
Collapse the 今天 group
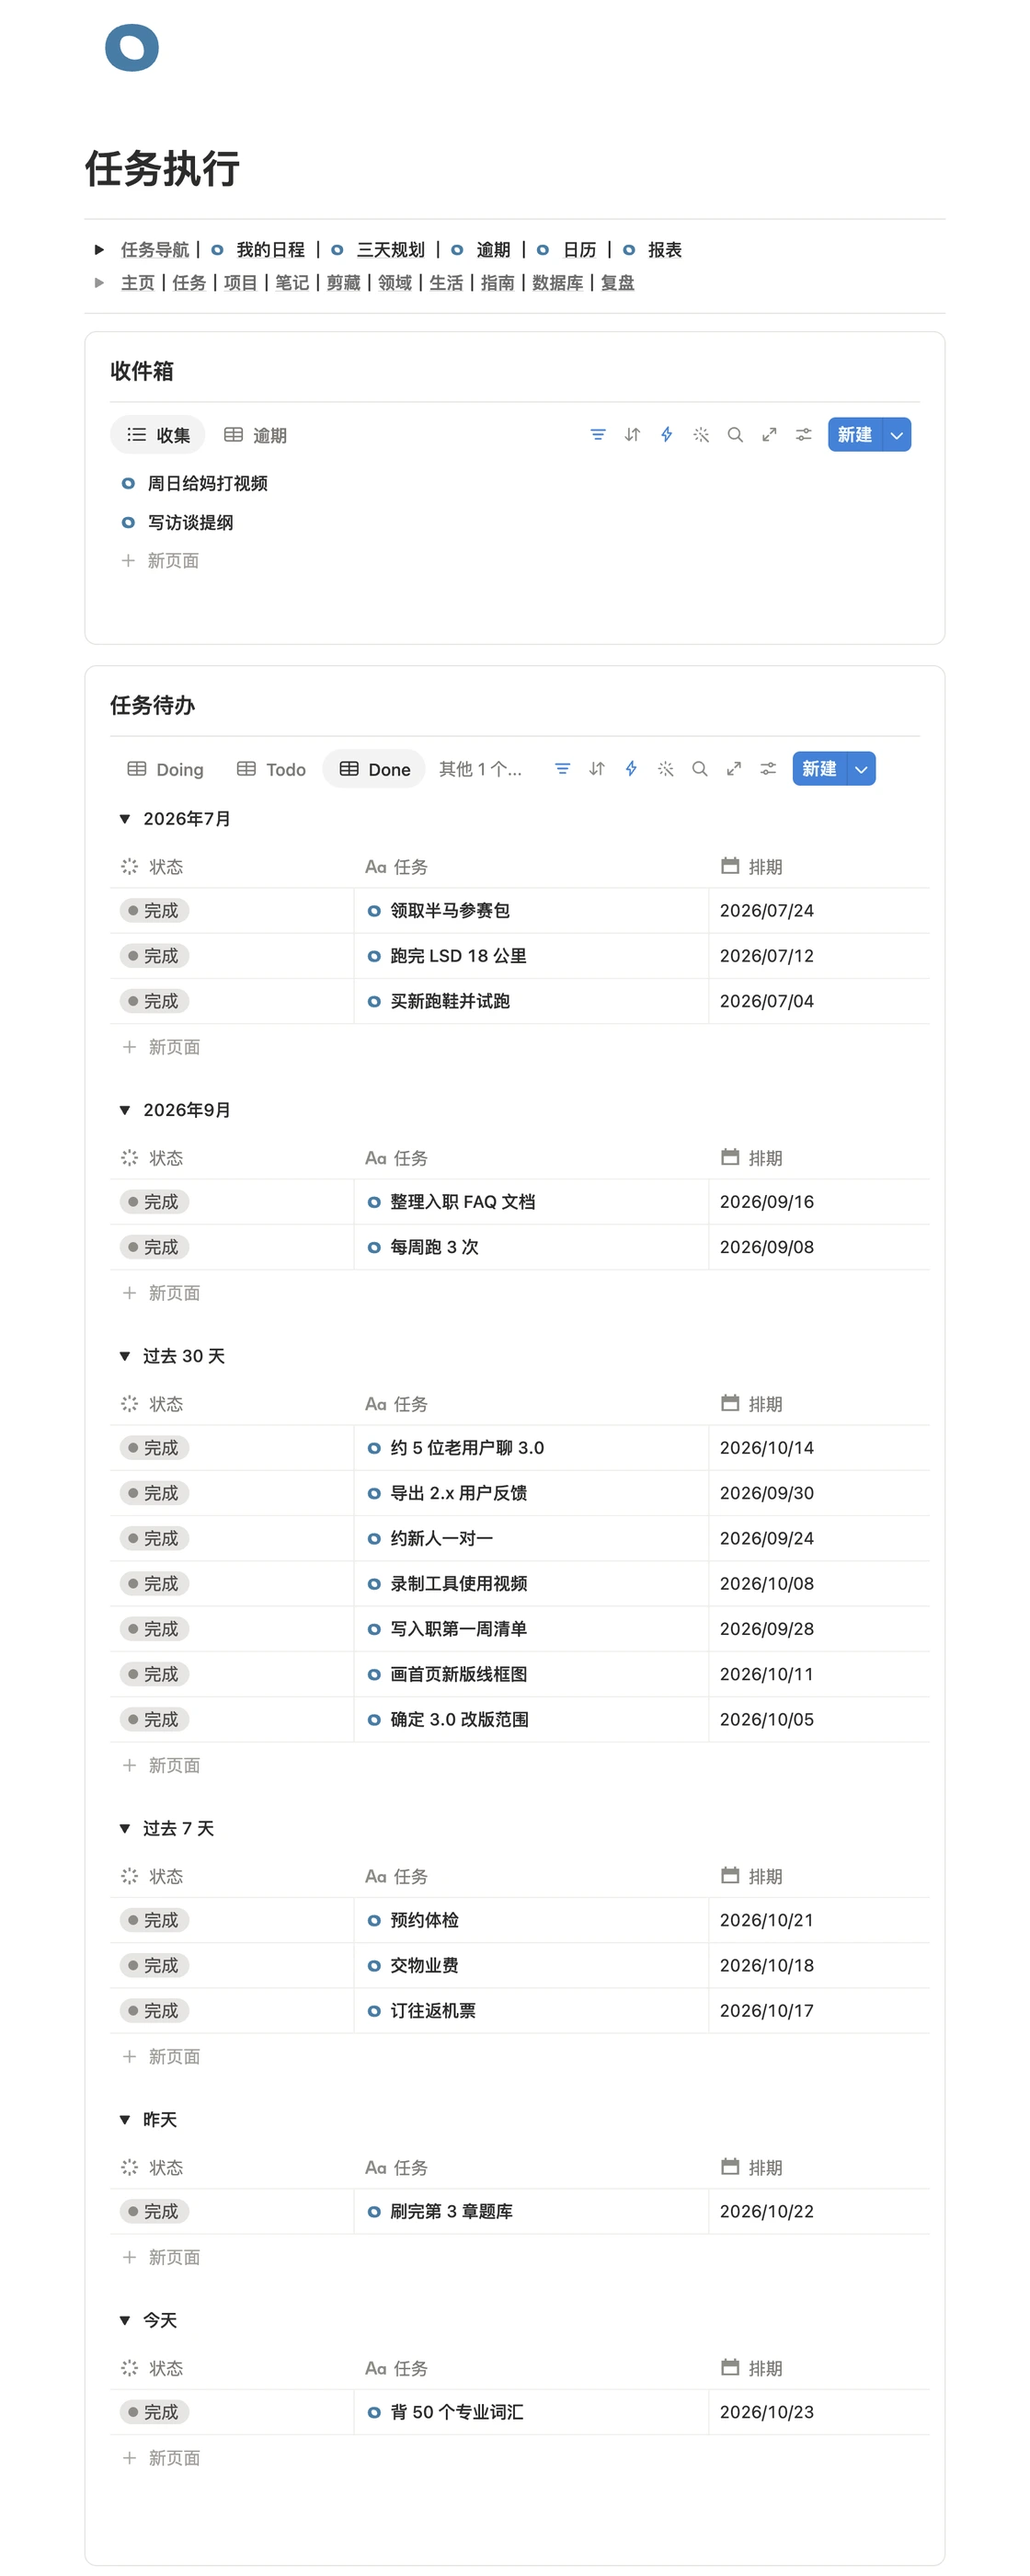(125, 2319)
